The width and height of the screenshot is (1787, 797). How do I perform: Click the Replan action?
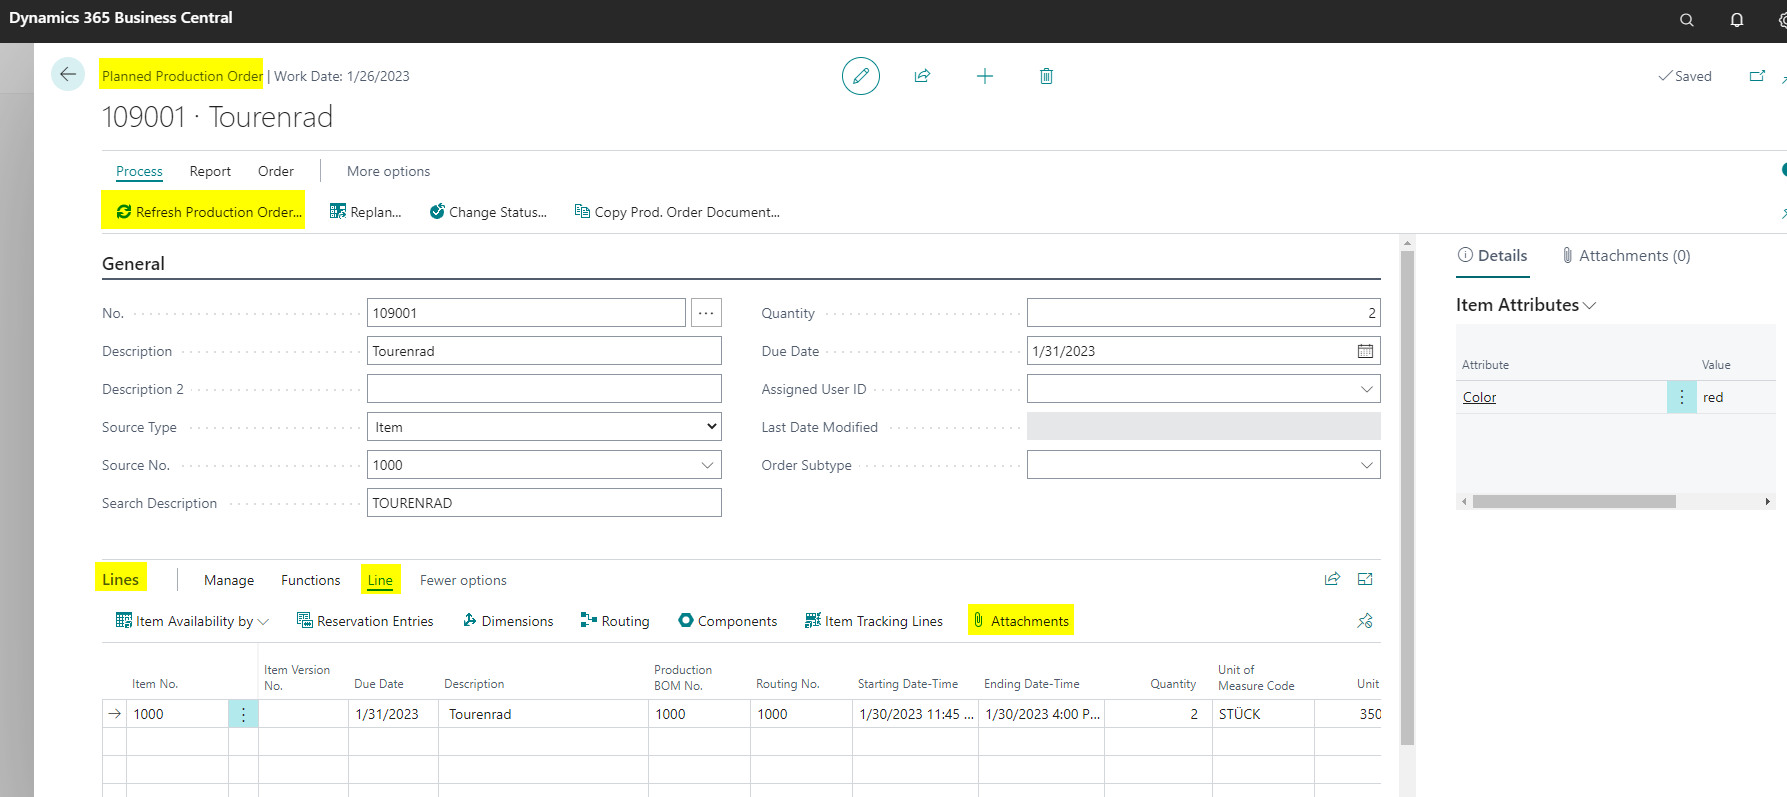(366, 212)
